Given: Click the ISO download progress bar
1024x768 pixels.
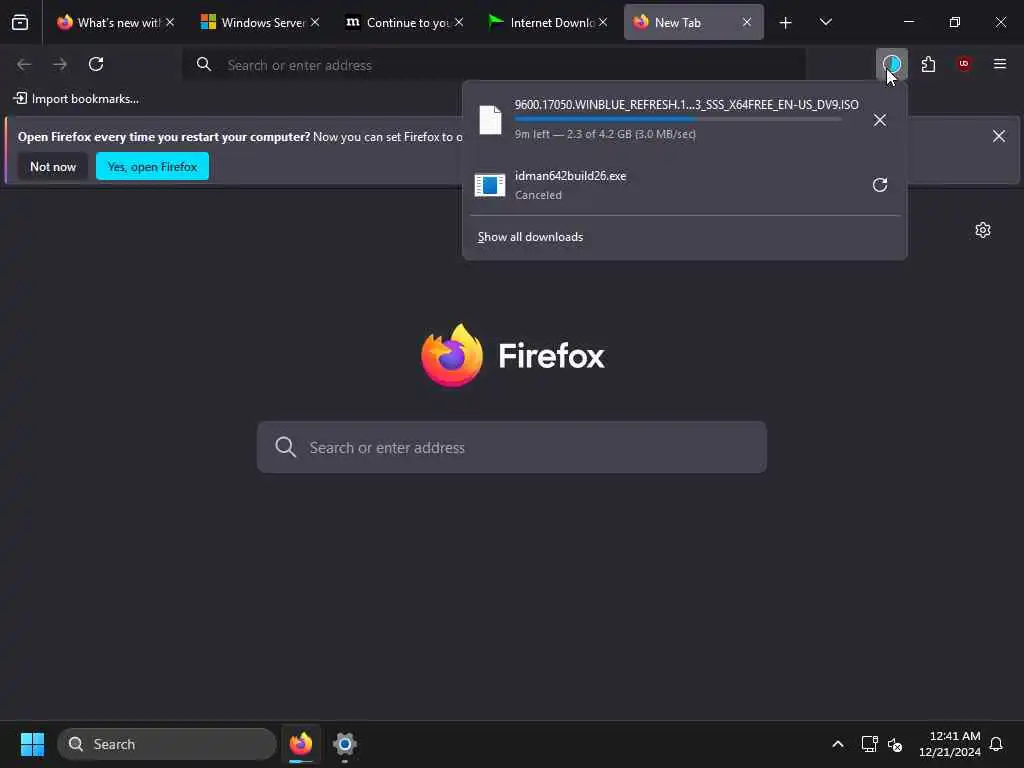Looking at the screenshot, I should coord(678,120).
